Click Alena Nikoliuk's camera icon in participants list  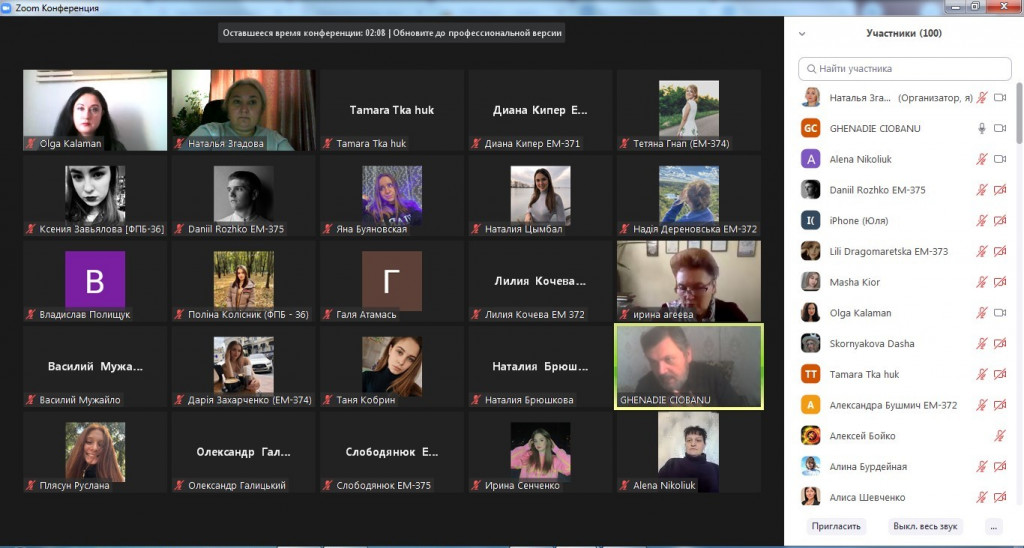999,159
